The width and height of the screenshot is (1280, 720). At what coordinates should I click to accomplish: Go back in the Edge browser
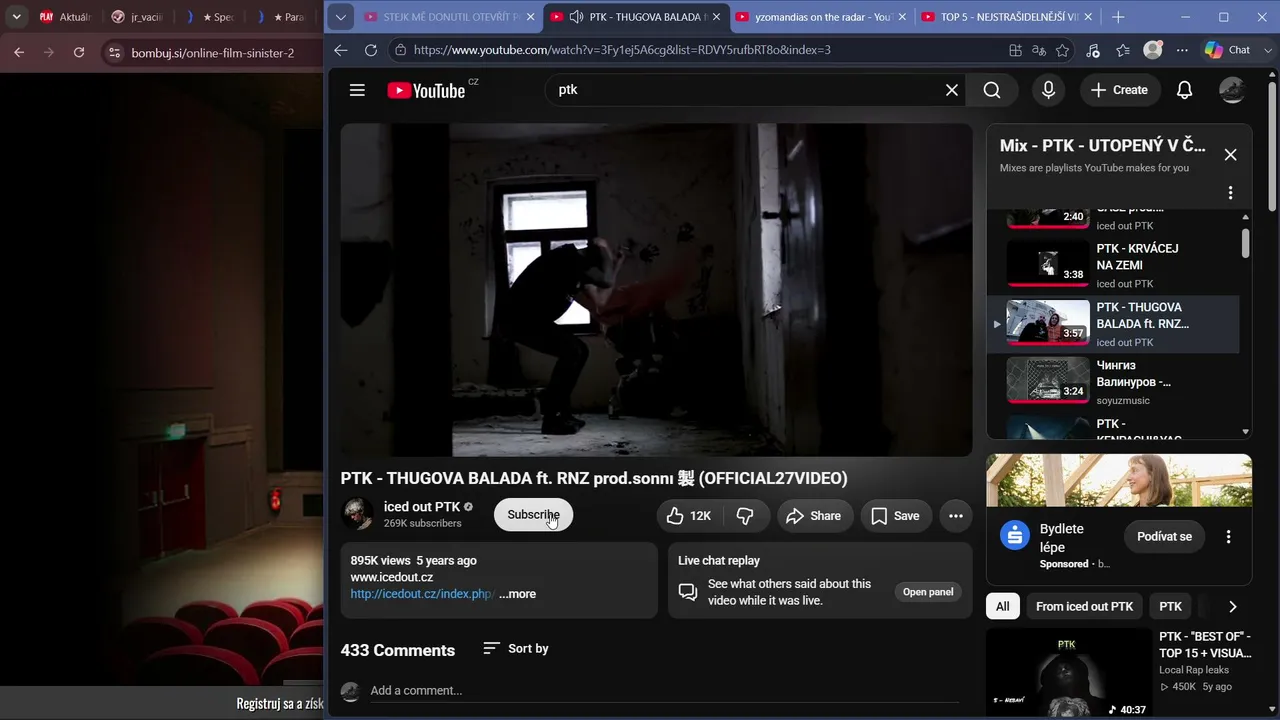point(341,50)
